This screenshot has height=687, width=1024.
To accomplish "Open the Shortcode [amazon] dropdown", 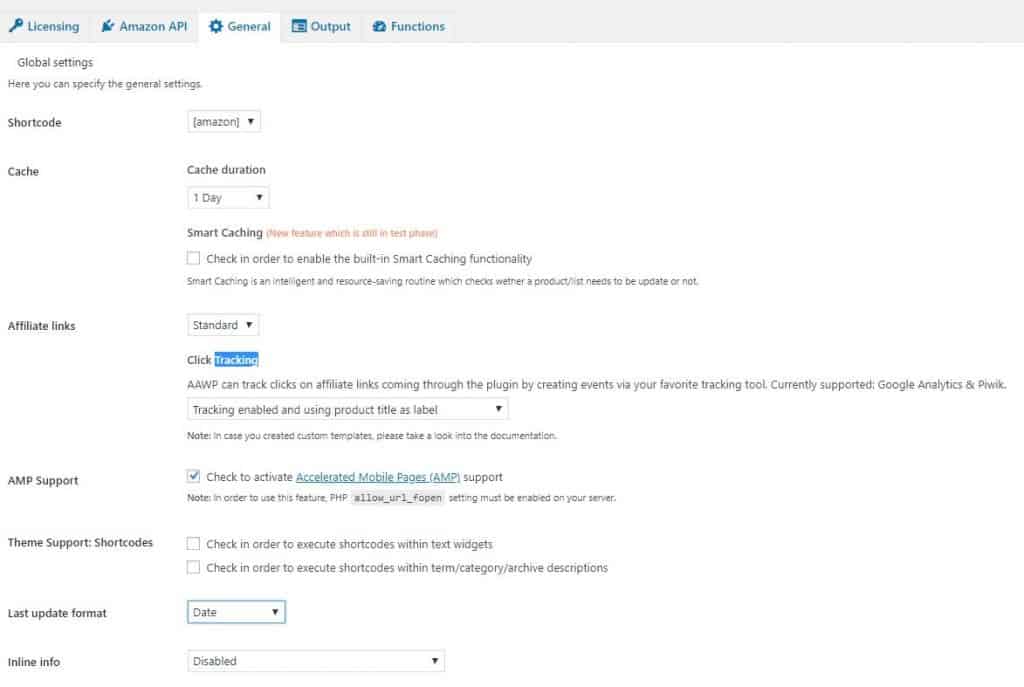I will [x=223, y=121].
